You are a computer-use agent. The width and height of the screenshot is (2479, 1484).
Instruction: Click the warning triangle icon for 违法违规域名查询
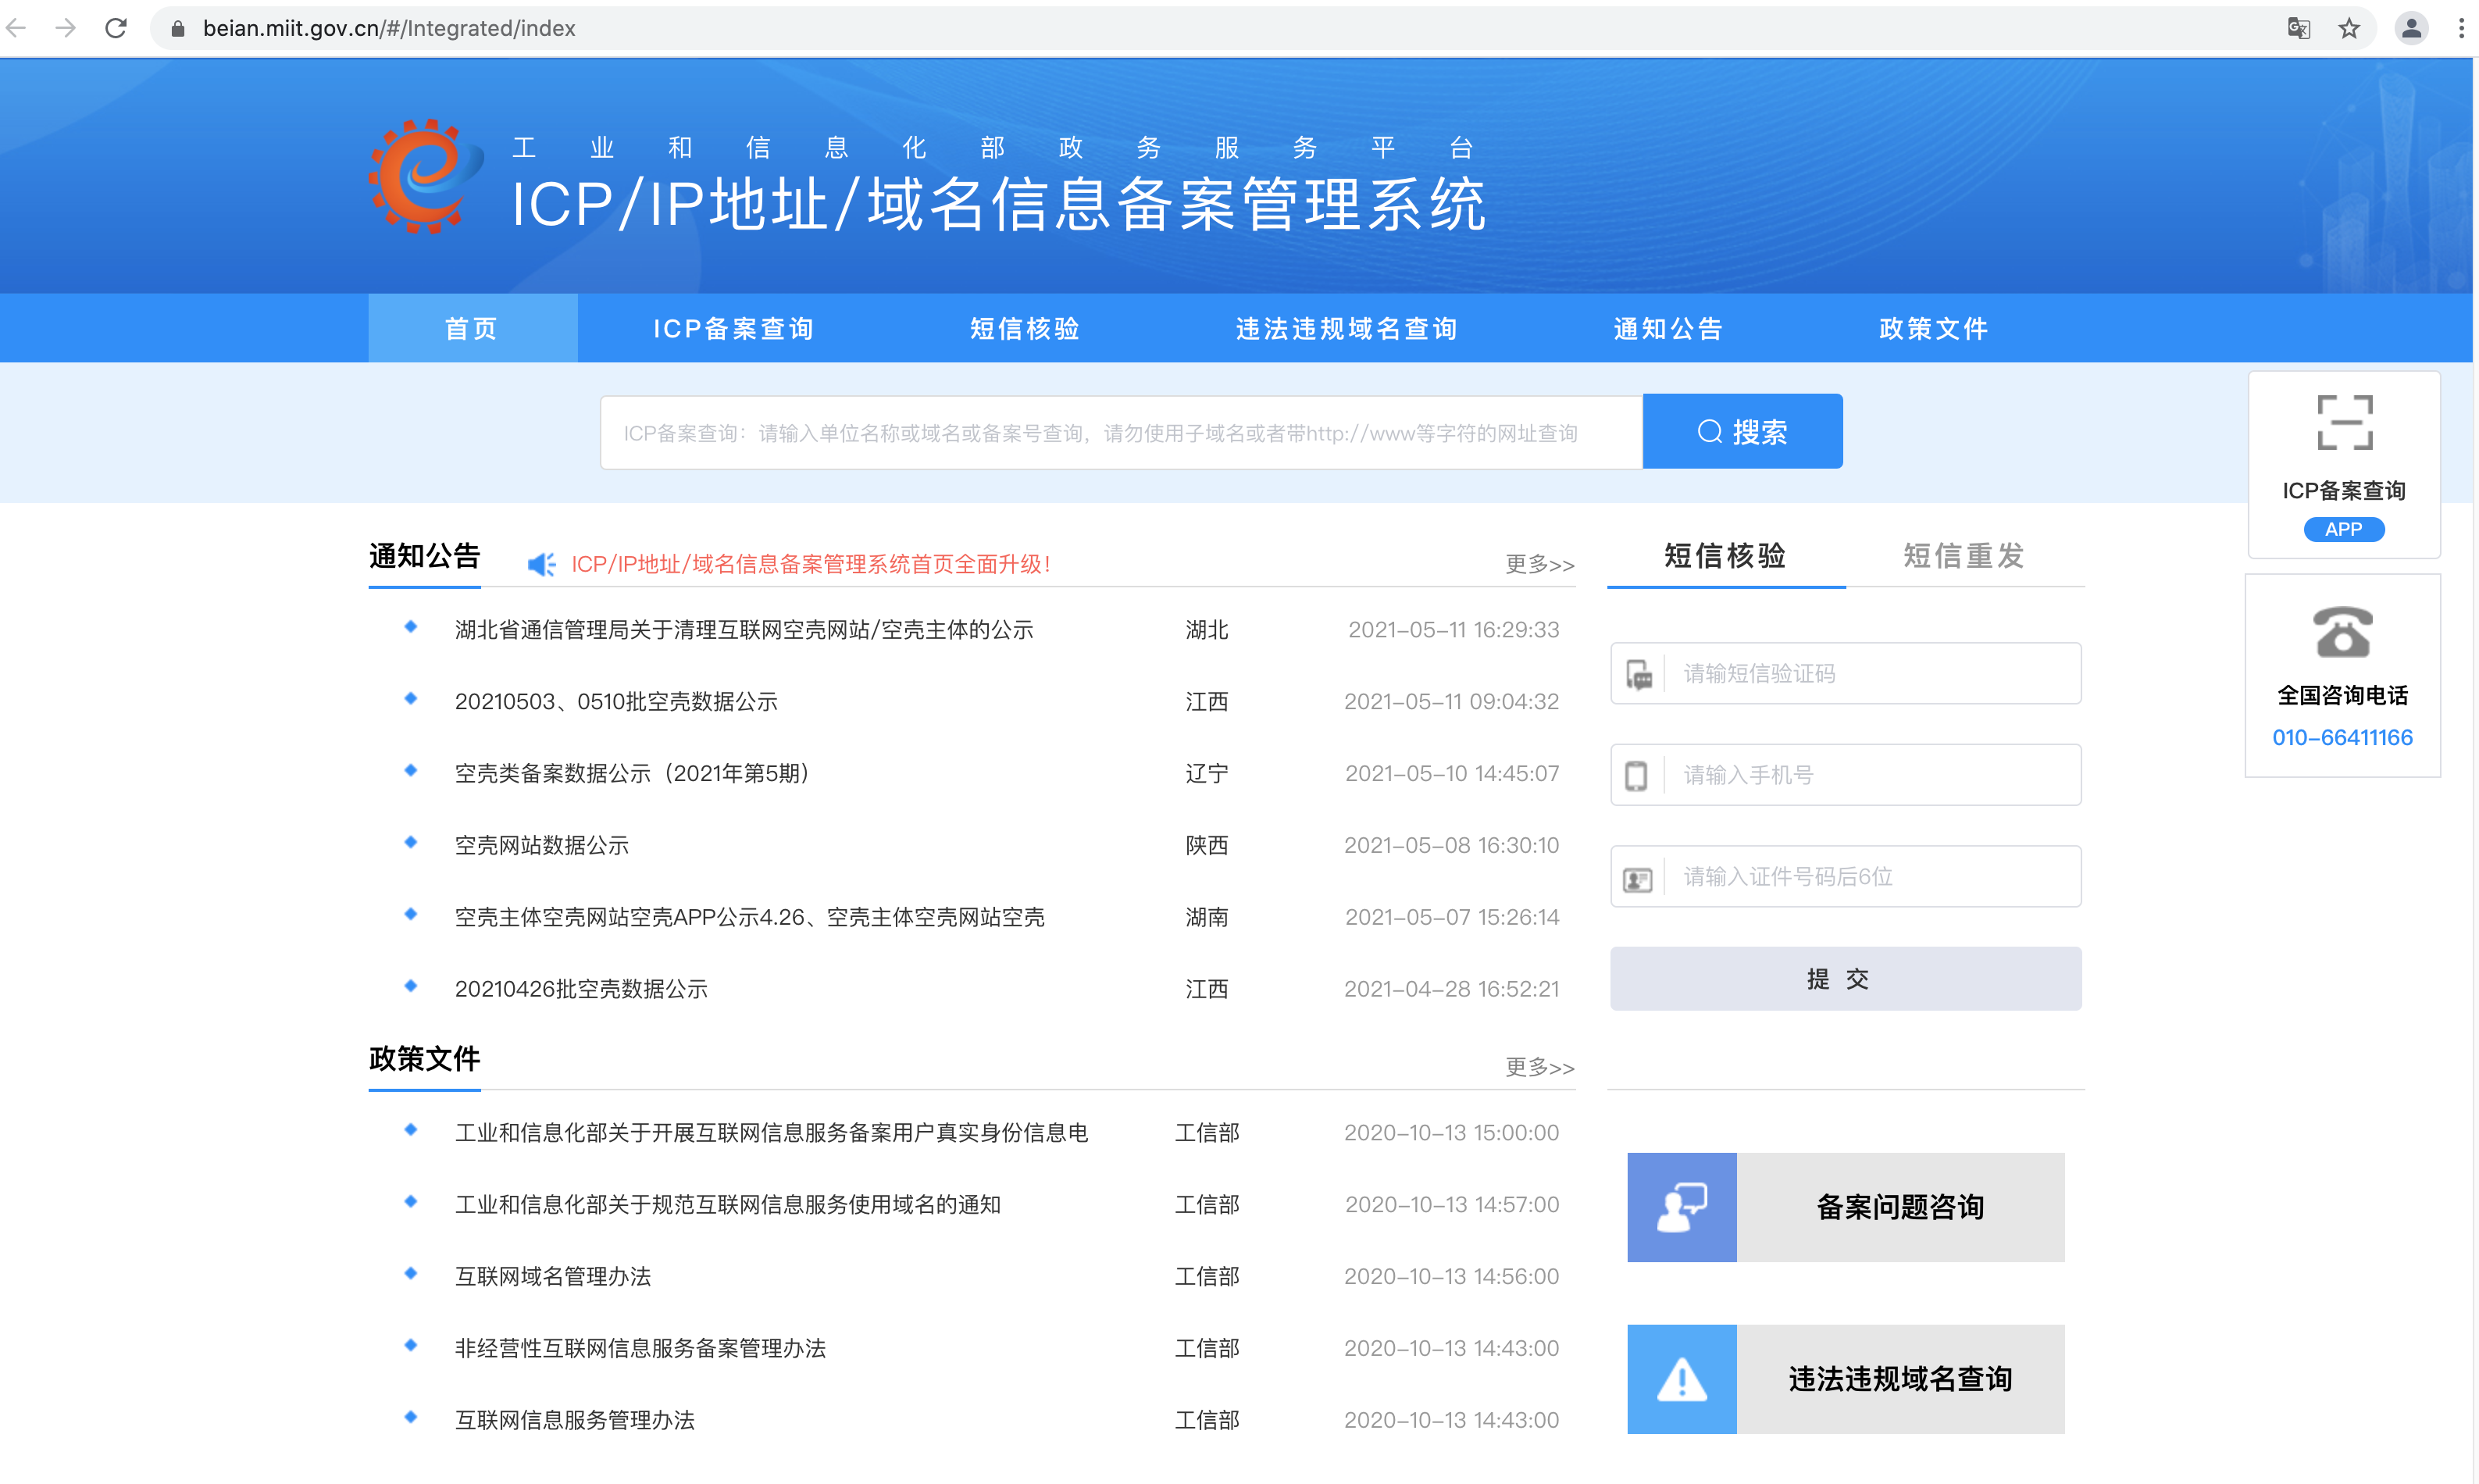pyautogui.click(x=1681, y=1379)
